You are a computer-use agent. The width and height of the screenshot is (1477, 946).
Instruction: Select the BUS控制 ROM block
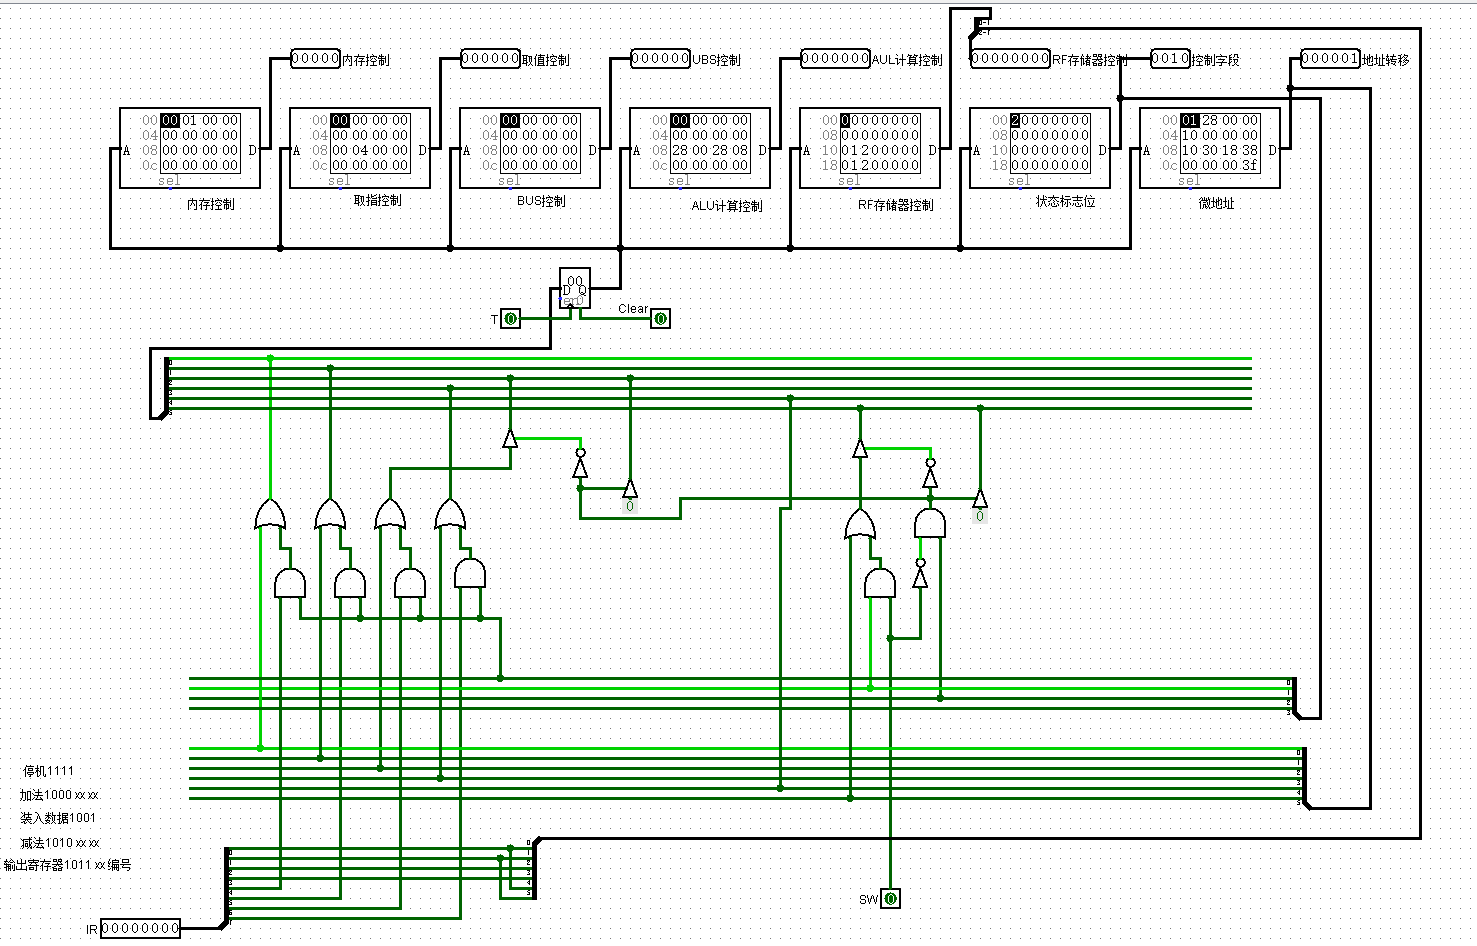click(x=530, y=148)
